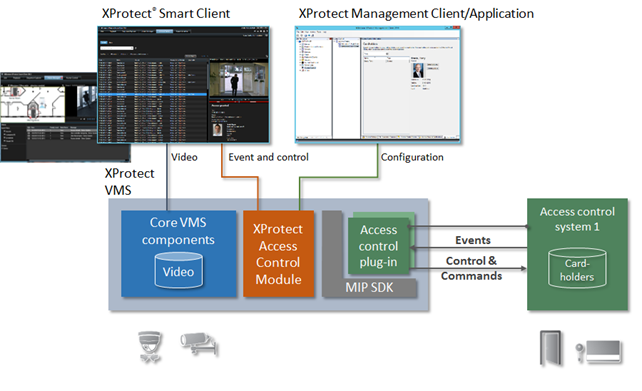Click the 'Configuration' connection label

tap(412, 157)
